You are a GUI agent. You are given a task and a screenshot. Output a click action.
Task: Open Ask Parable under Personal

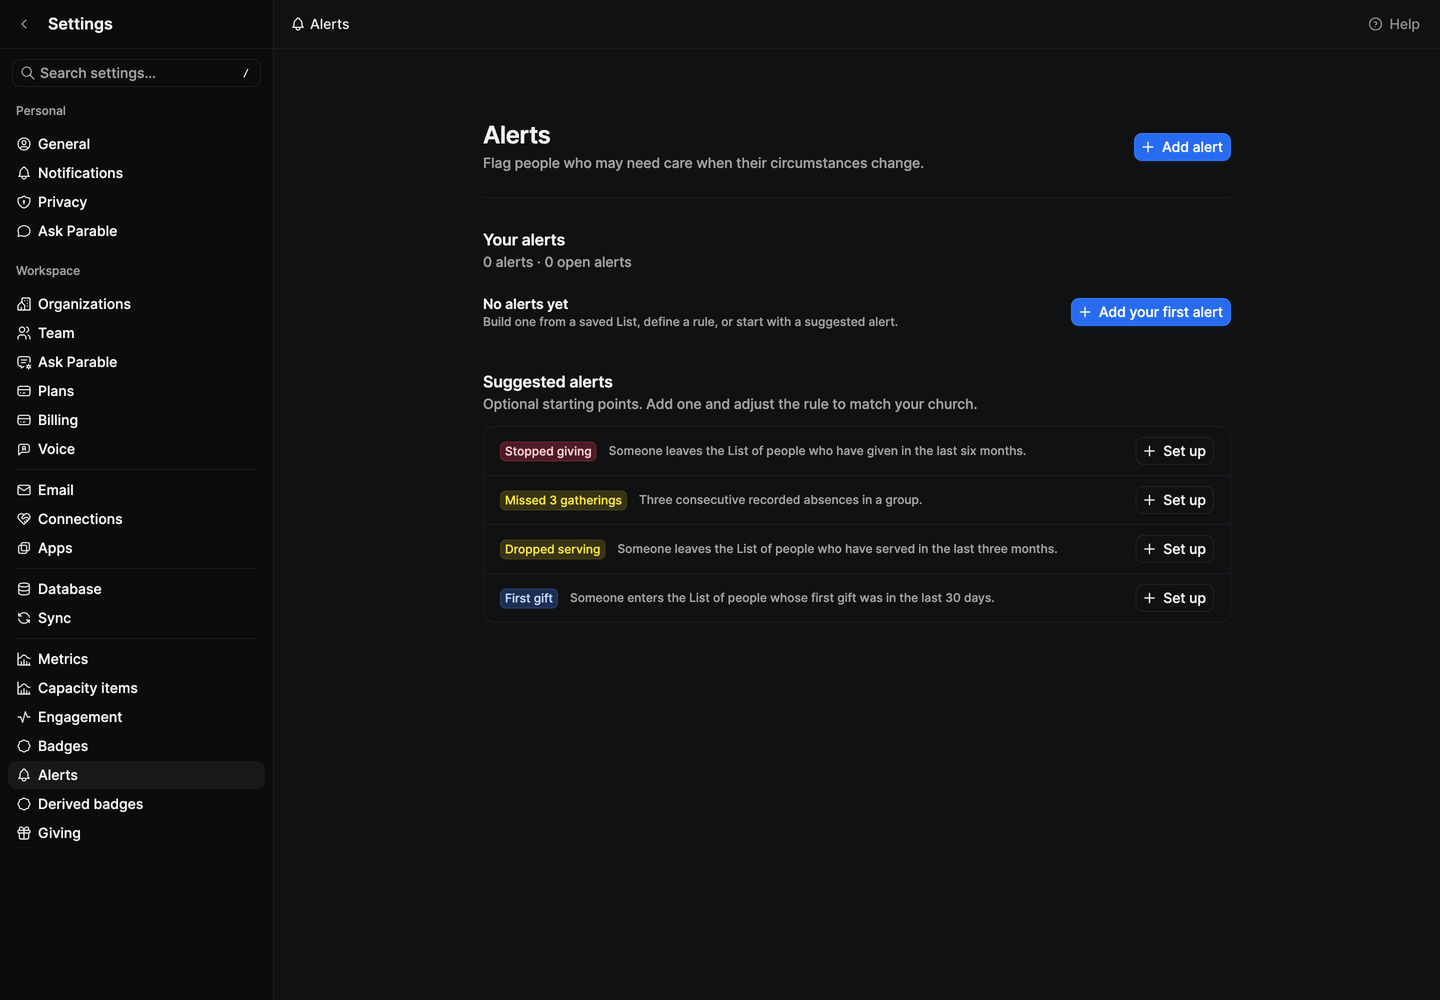(136, 231)
